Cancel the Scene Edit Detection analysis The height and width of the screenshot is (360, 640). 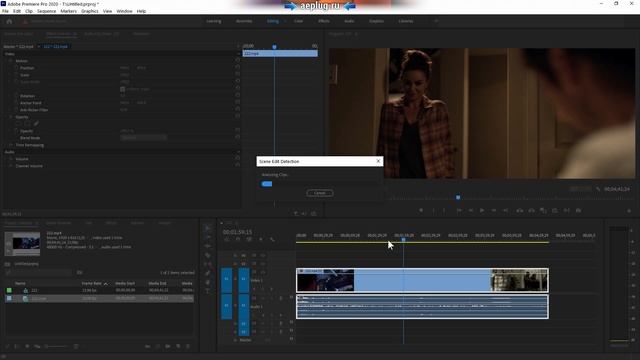click(320, 193)
